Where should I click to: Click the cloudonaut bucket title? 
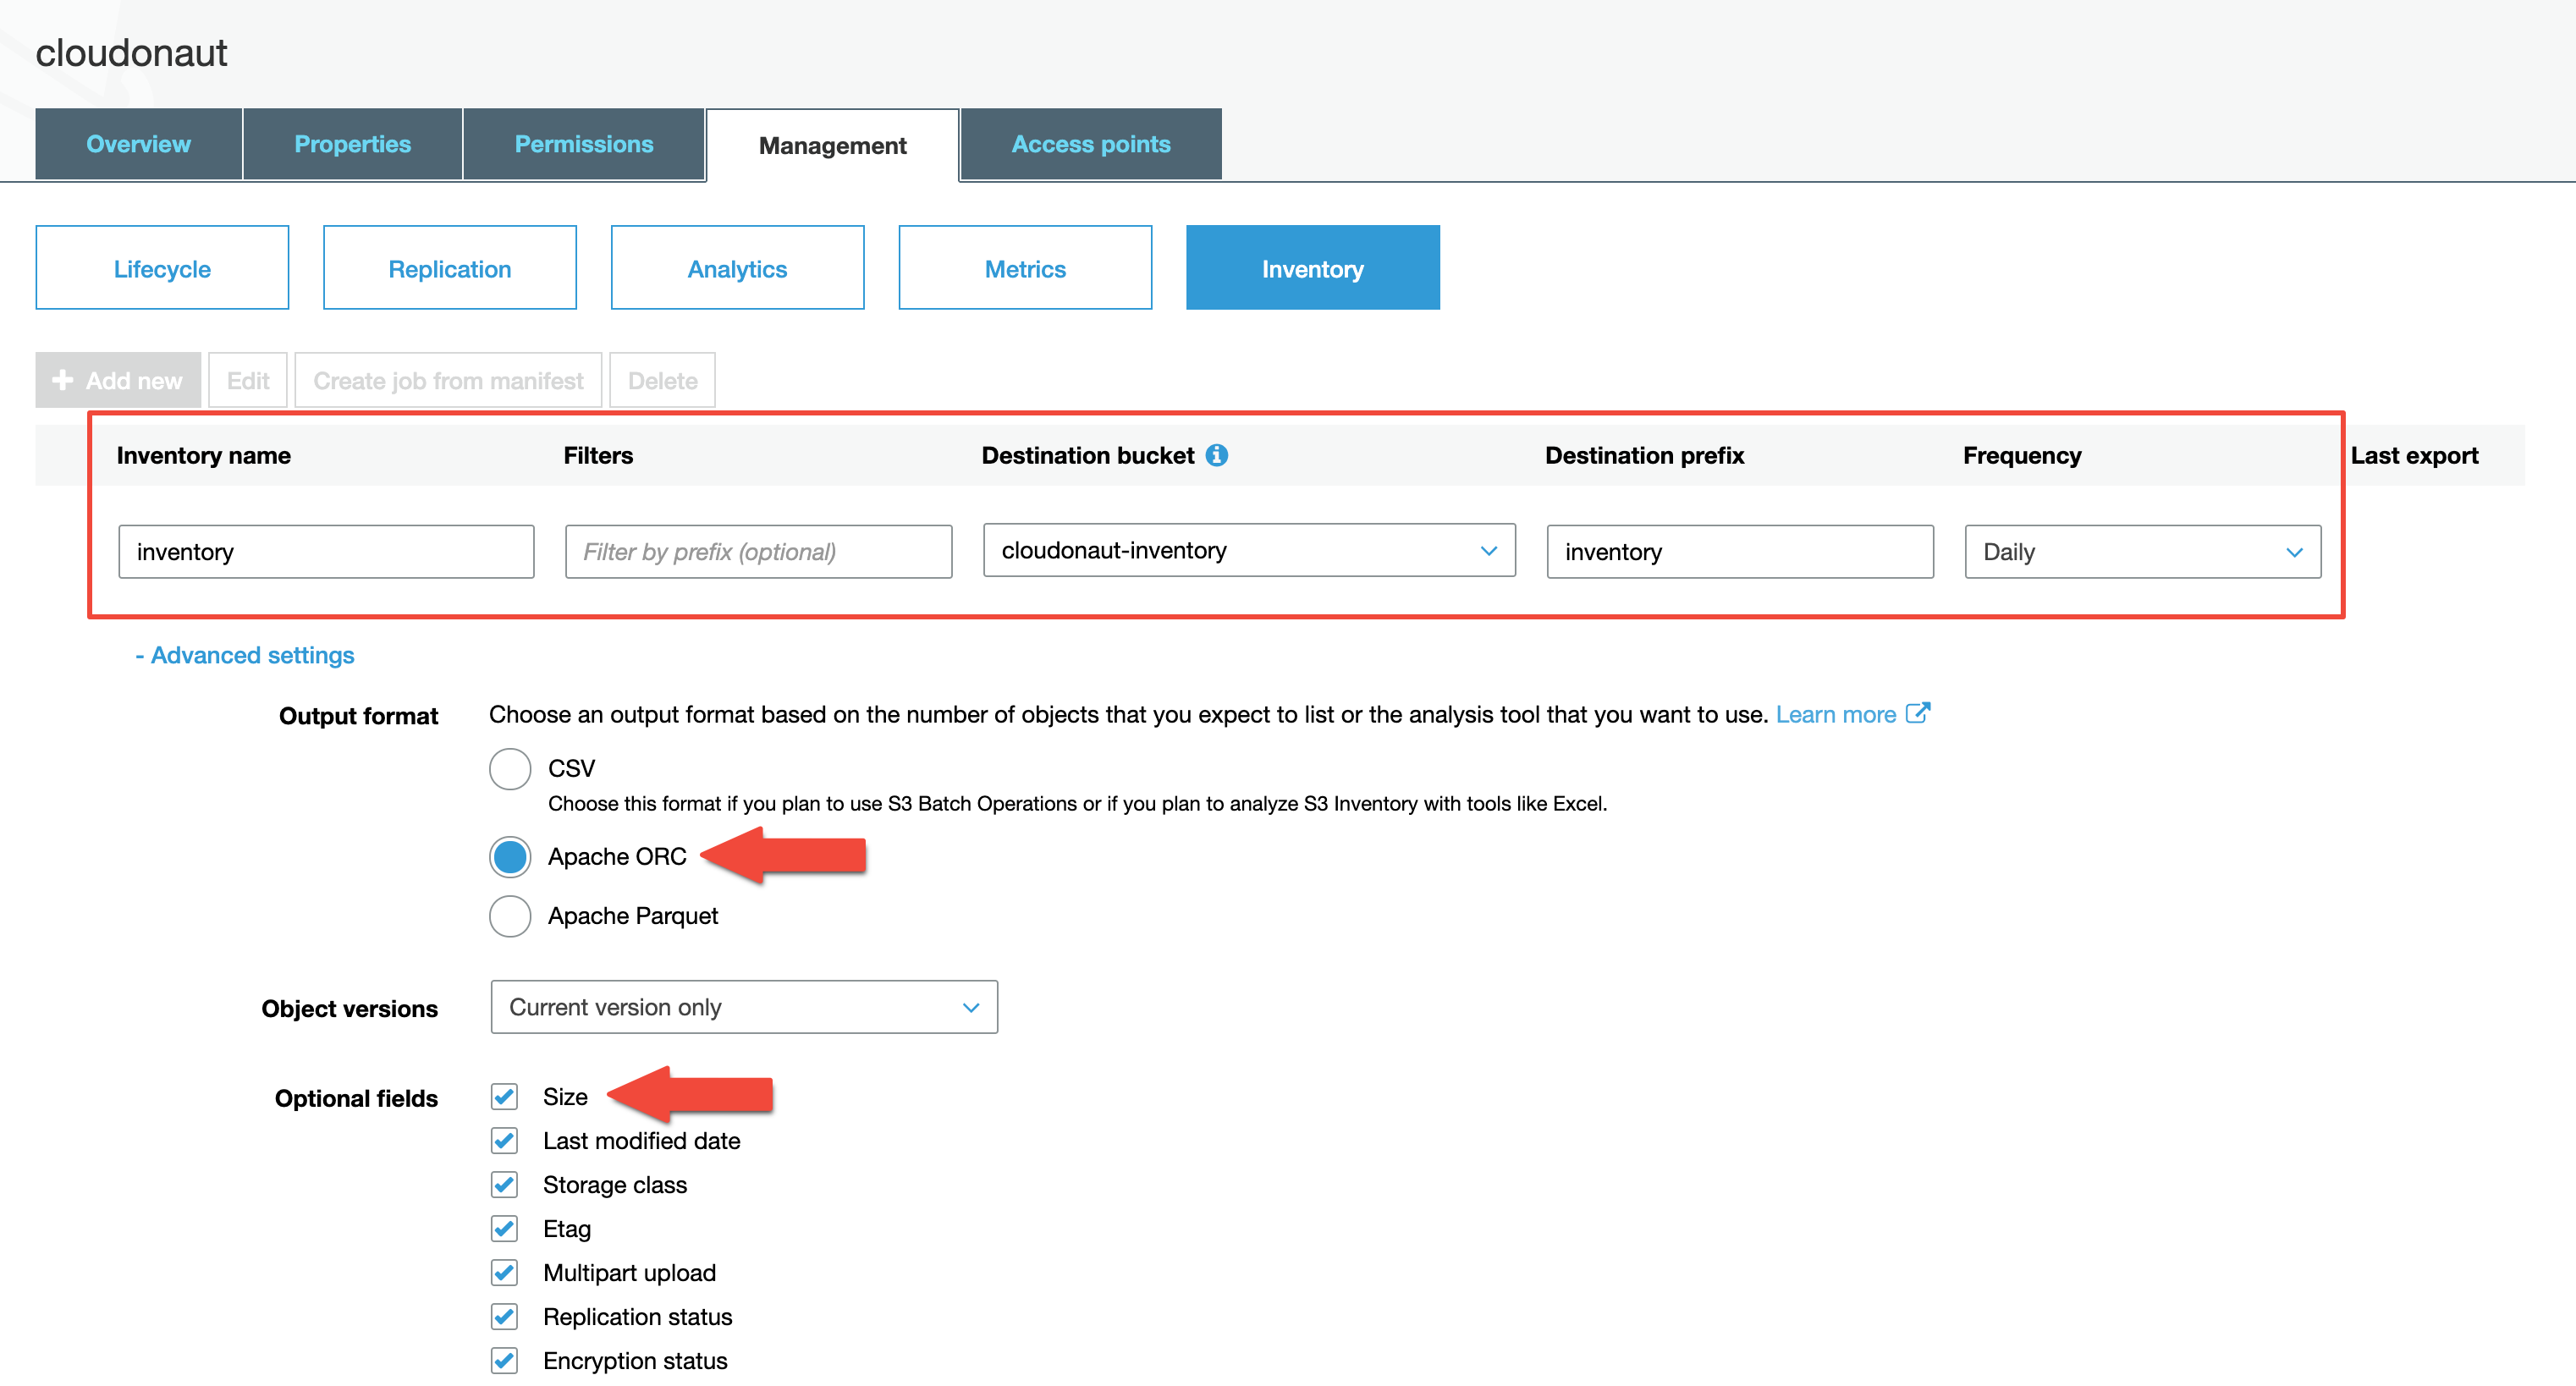[131, 53]
